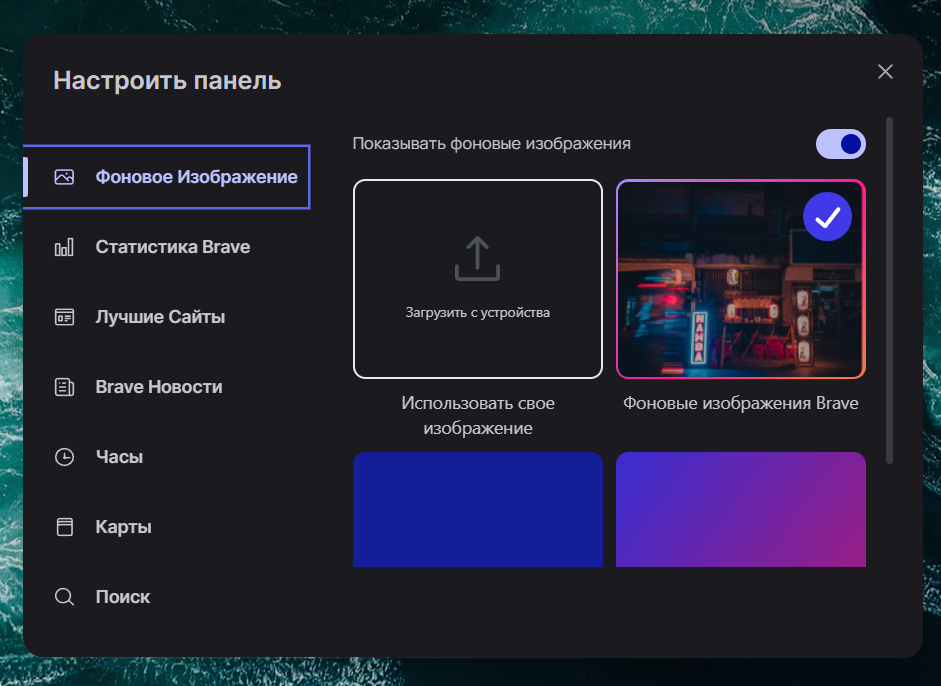This screenshot has width=941, height=686.
Task: Switch to Статистика Brave section
Action: coord(166,247)
